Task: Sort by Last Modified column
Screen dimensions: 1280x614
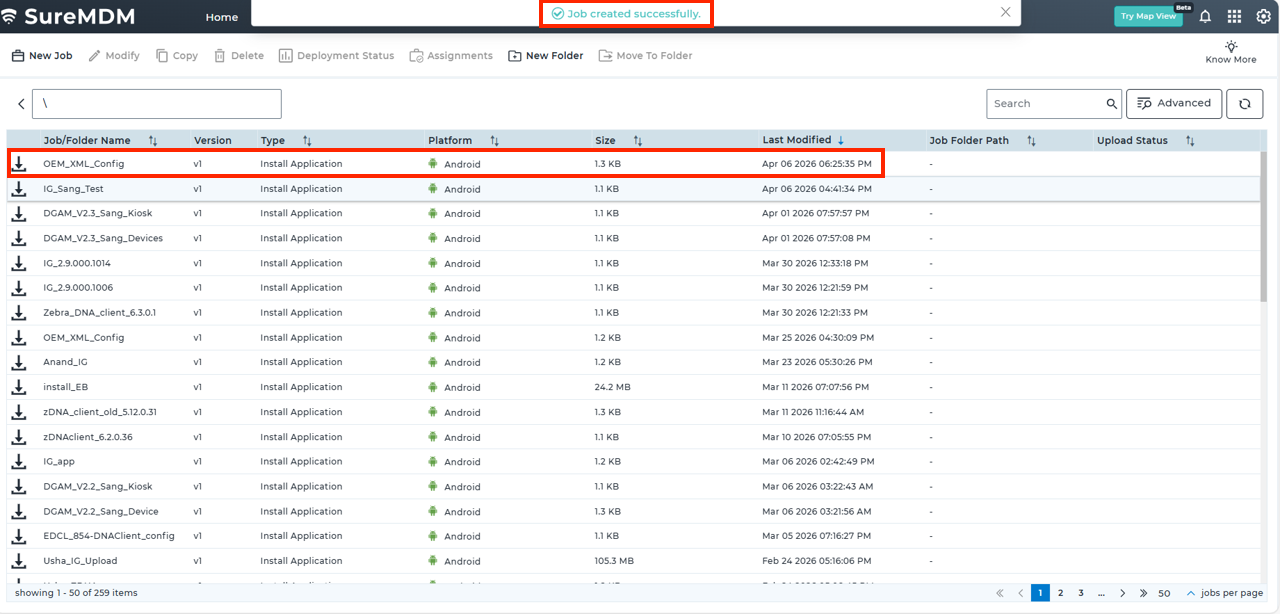Action: (x=840, y=141)
